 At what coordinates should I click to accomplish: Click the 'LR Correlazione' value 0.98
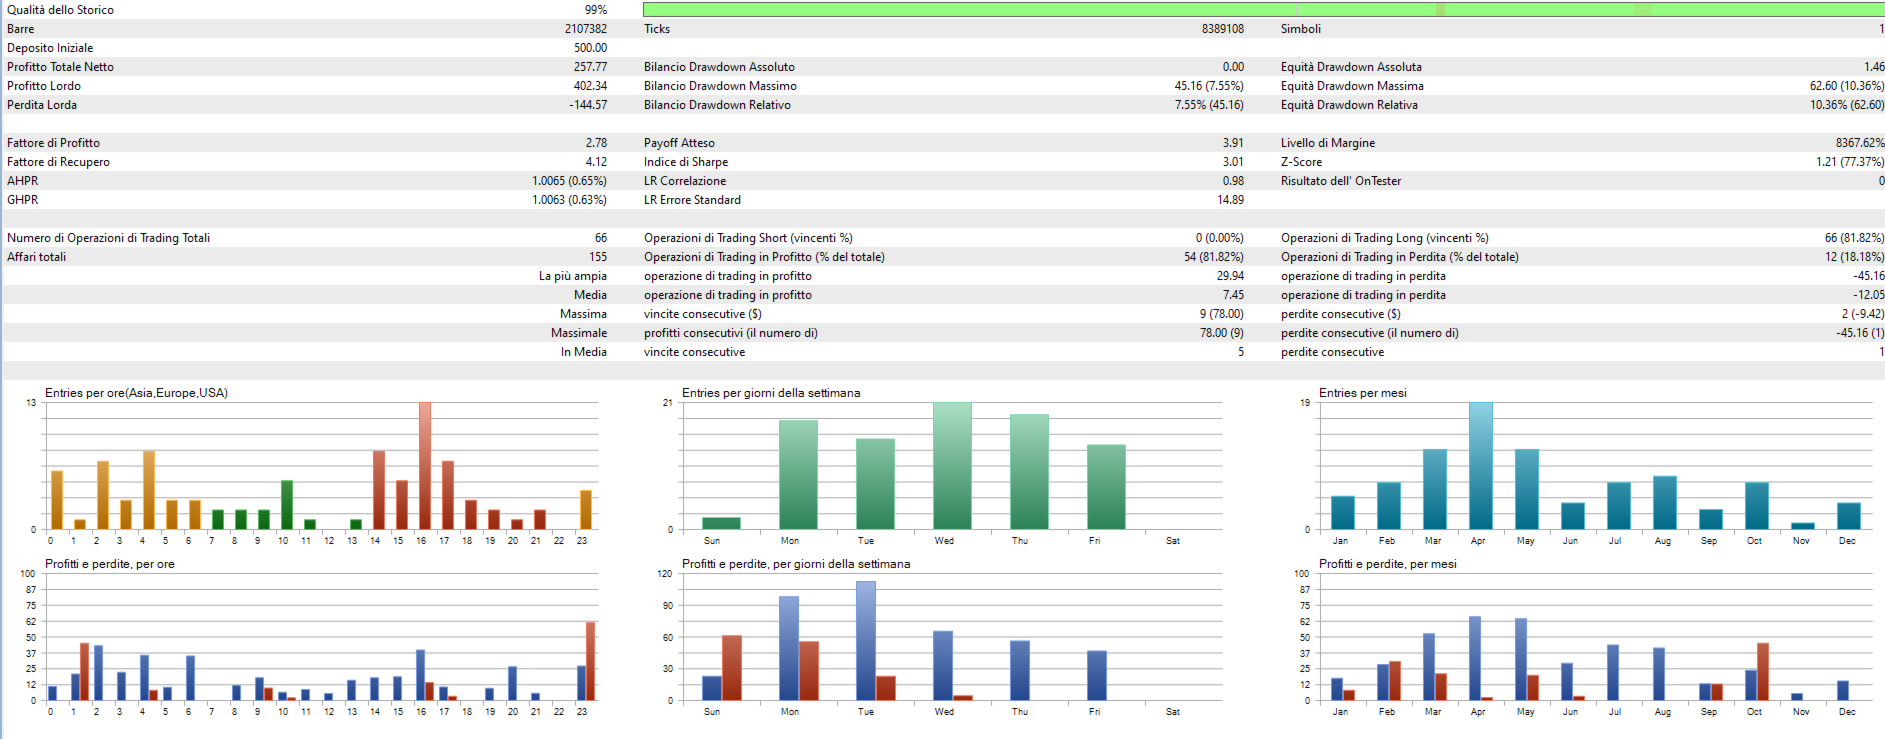click(1233, 181)
